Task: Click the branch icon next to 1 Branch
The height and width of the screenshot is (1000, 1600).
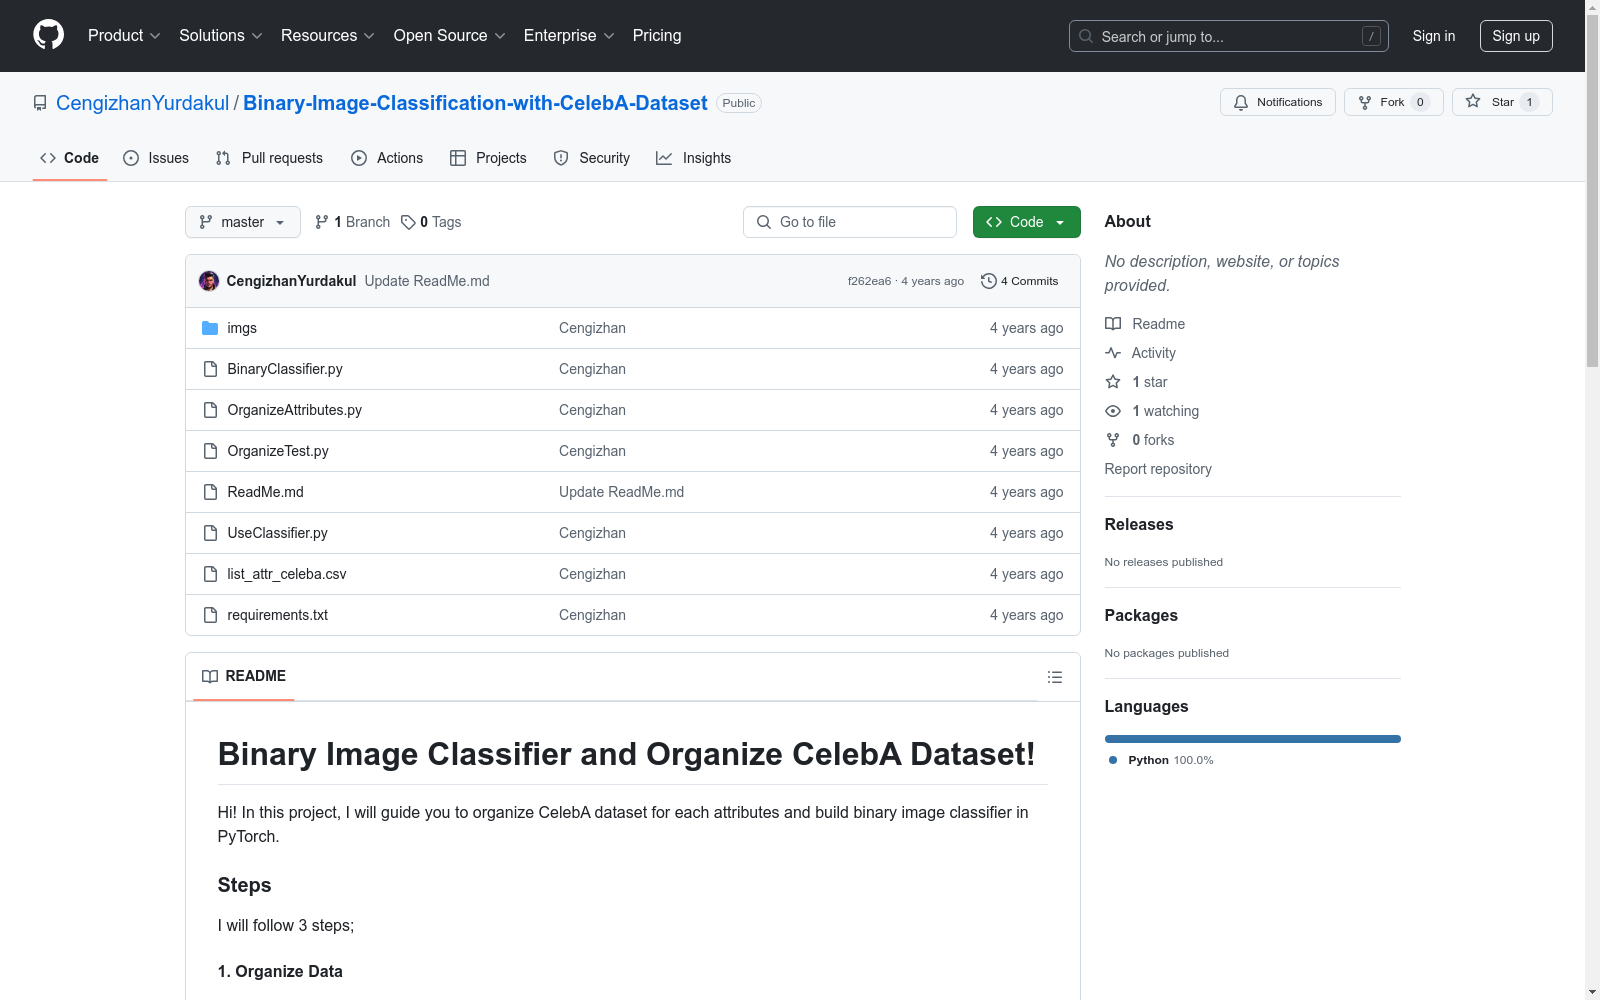Action: click(322, 222)
